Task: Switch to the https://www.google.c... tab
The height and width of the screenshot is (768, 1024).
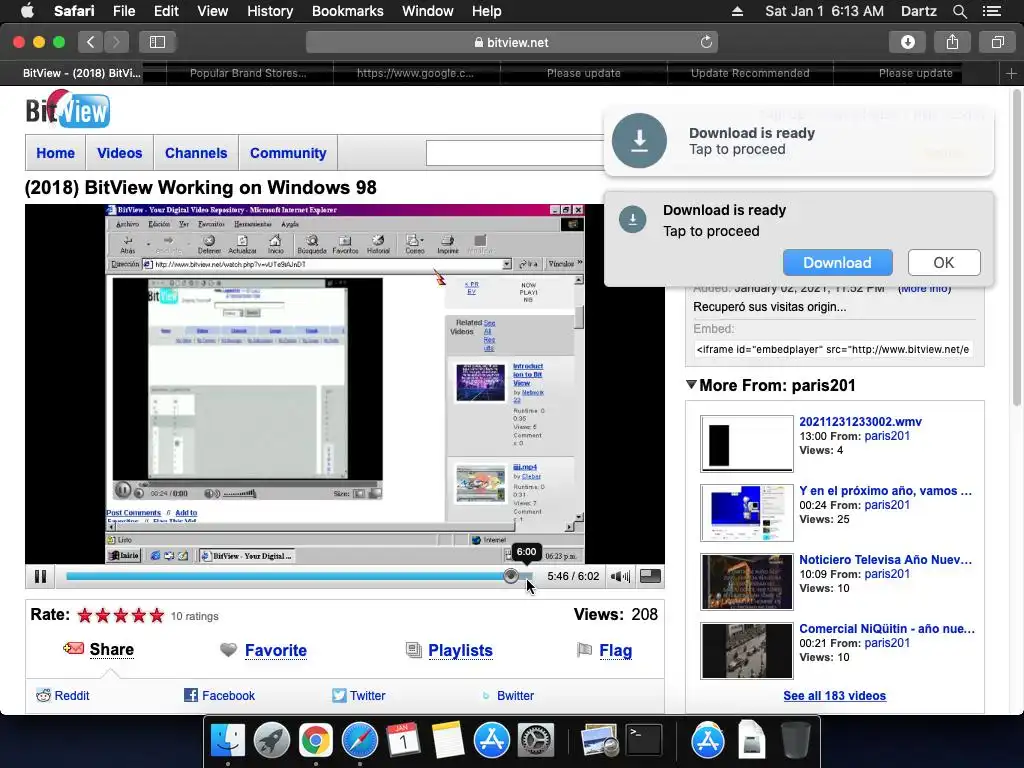Action: [x=415, y=73]
